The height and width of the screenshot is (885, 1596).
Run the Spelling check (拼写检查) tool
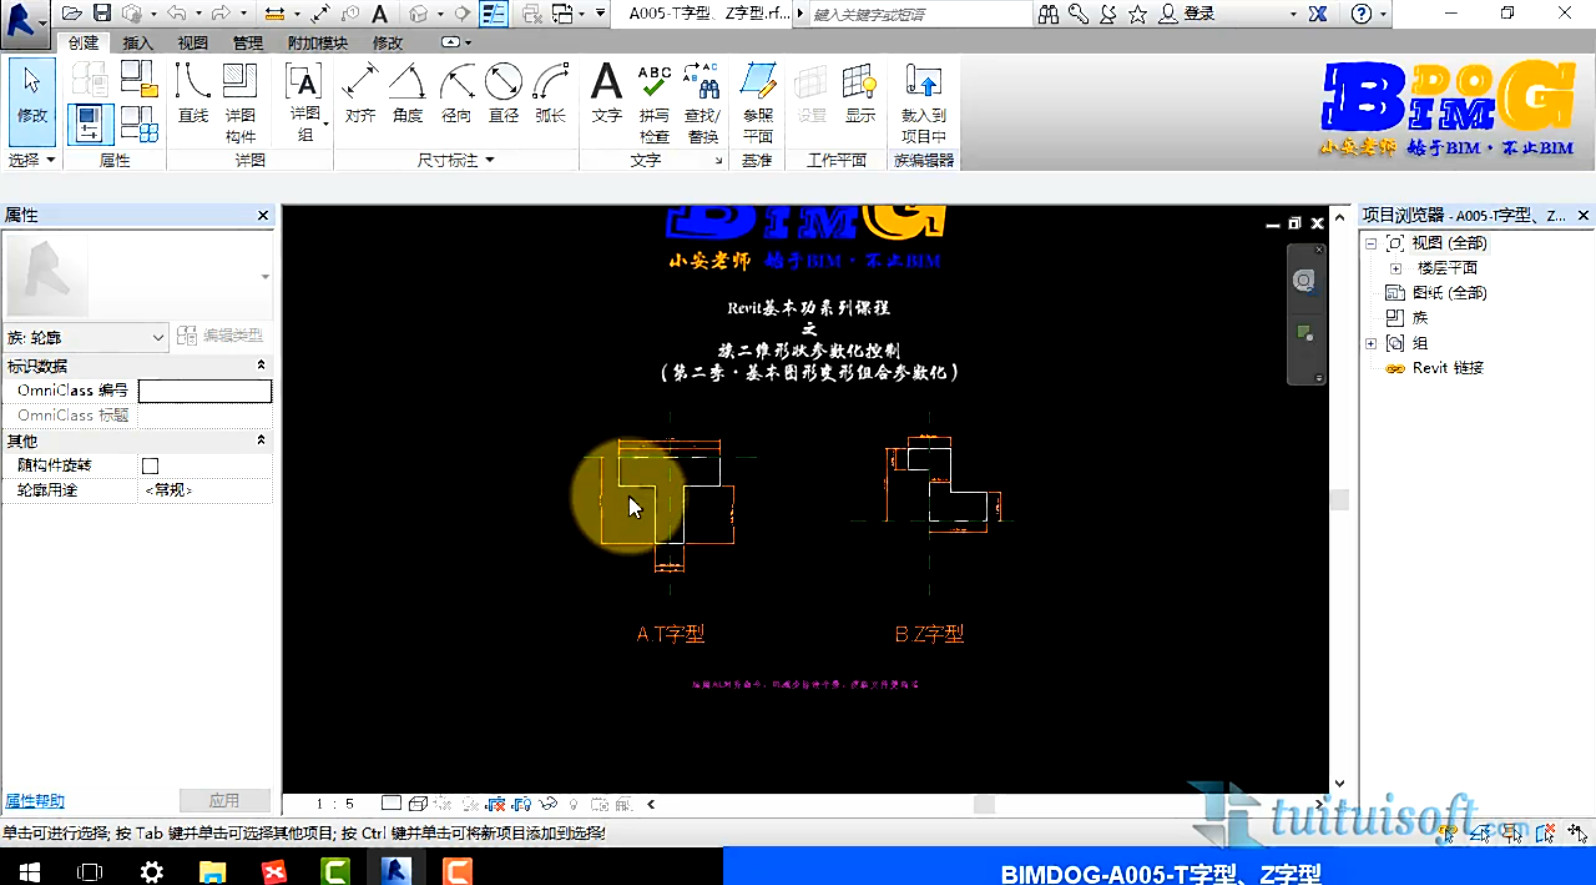point(654,103)
